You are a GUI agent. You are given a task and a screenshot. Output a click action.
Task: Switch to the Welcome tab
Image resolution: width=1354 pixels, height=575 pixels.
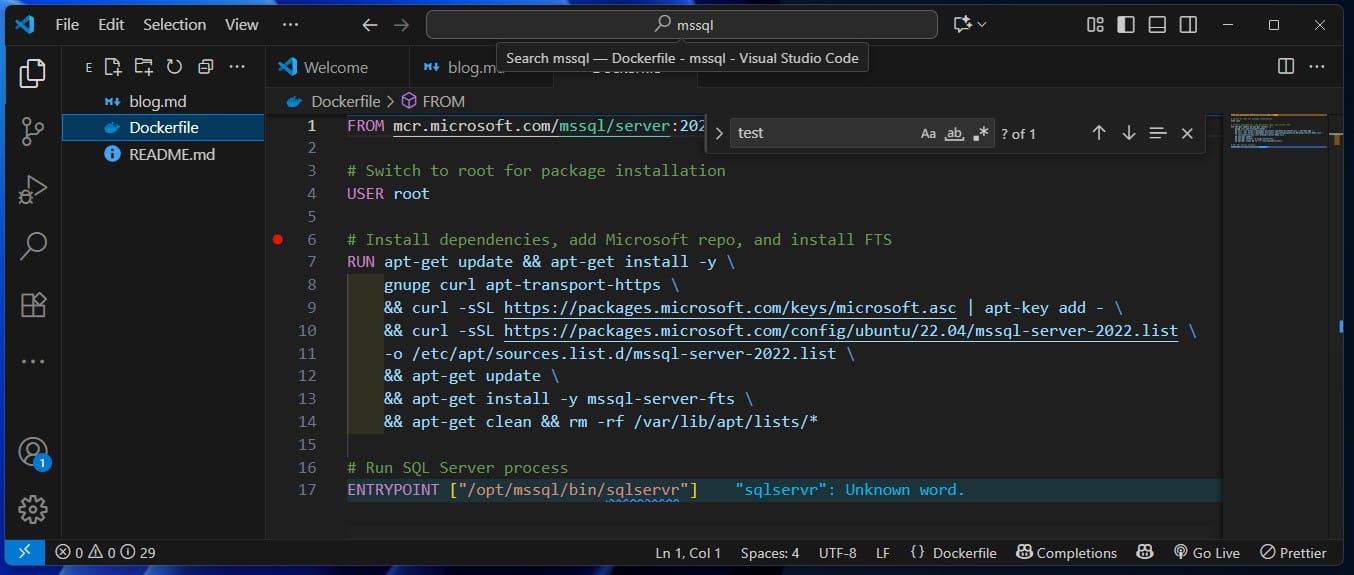[337, 67]
